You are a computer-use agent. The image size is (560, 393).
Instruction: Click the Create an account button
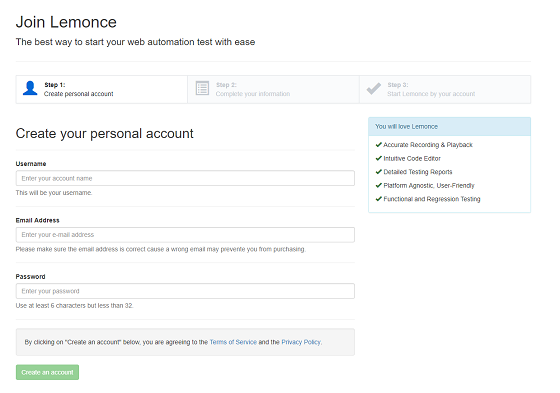point(47,372)
